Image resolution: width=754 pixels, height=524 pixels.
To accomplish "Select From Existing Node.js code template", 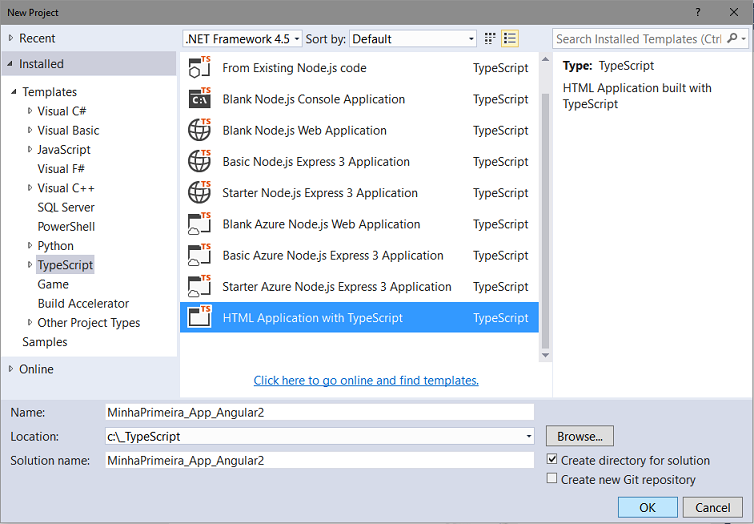I will point(359,68).
